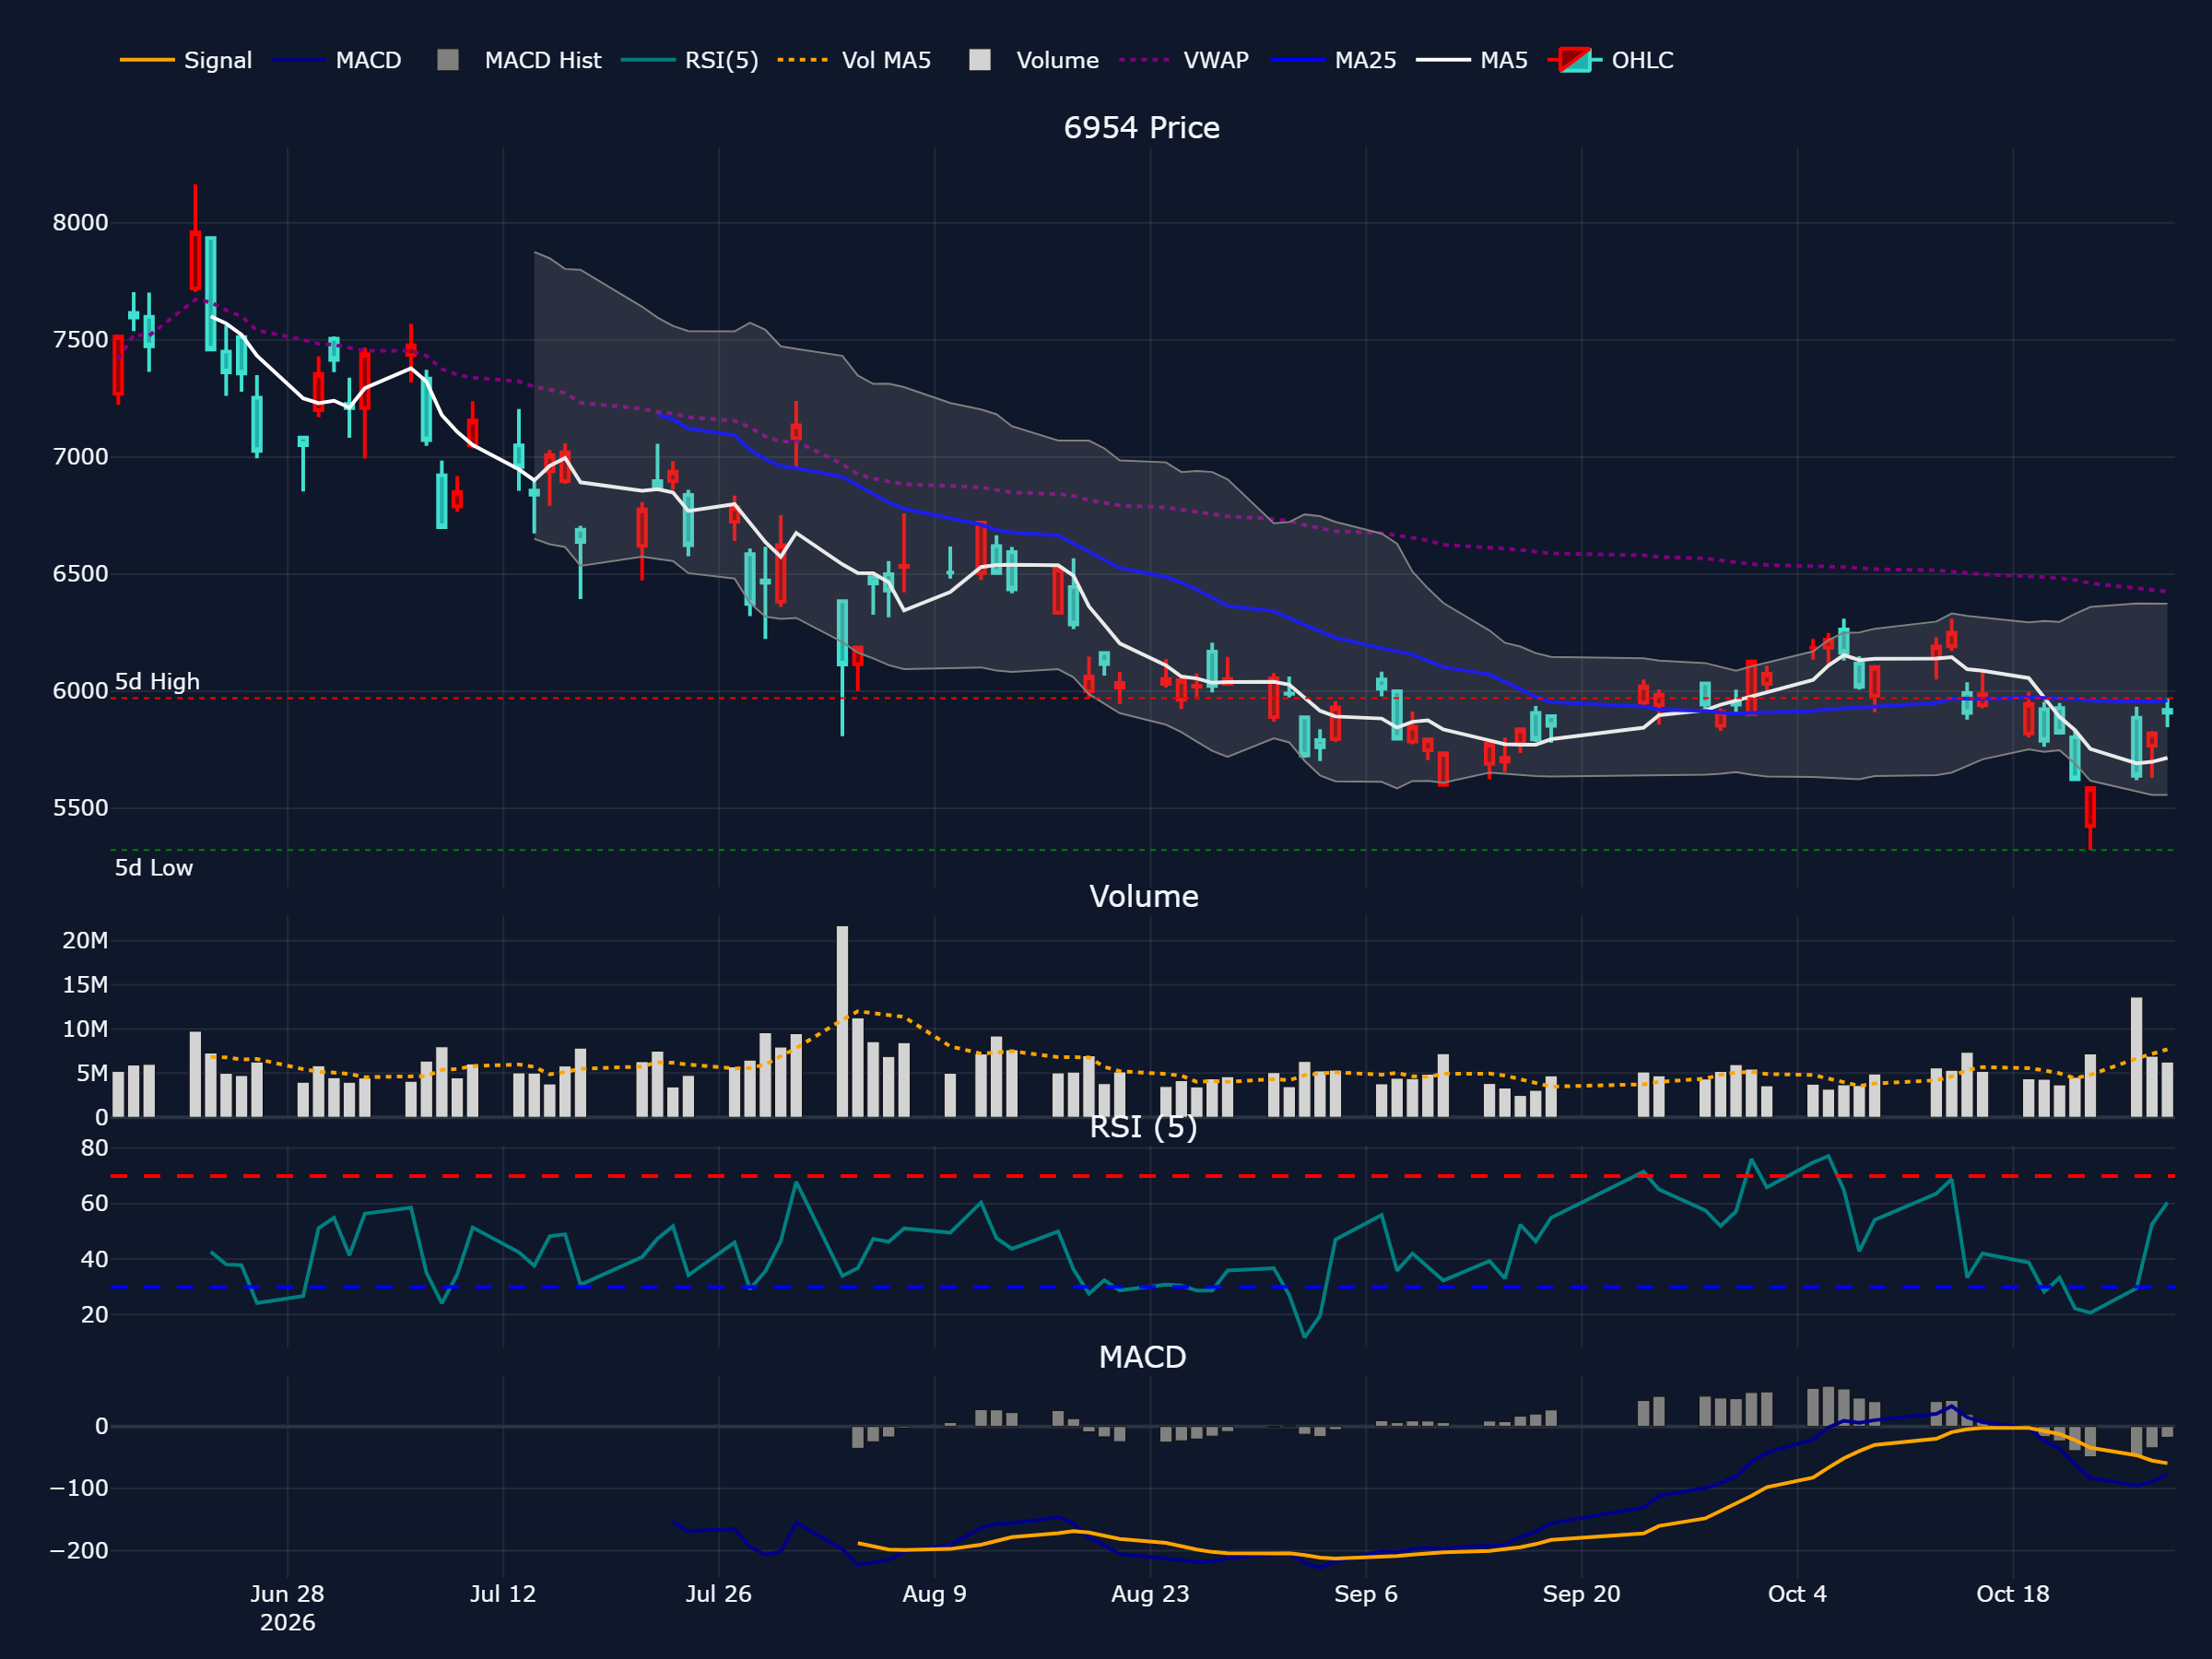Click the 8000 price axis label

(x=80, y=223)
